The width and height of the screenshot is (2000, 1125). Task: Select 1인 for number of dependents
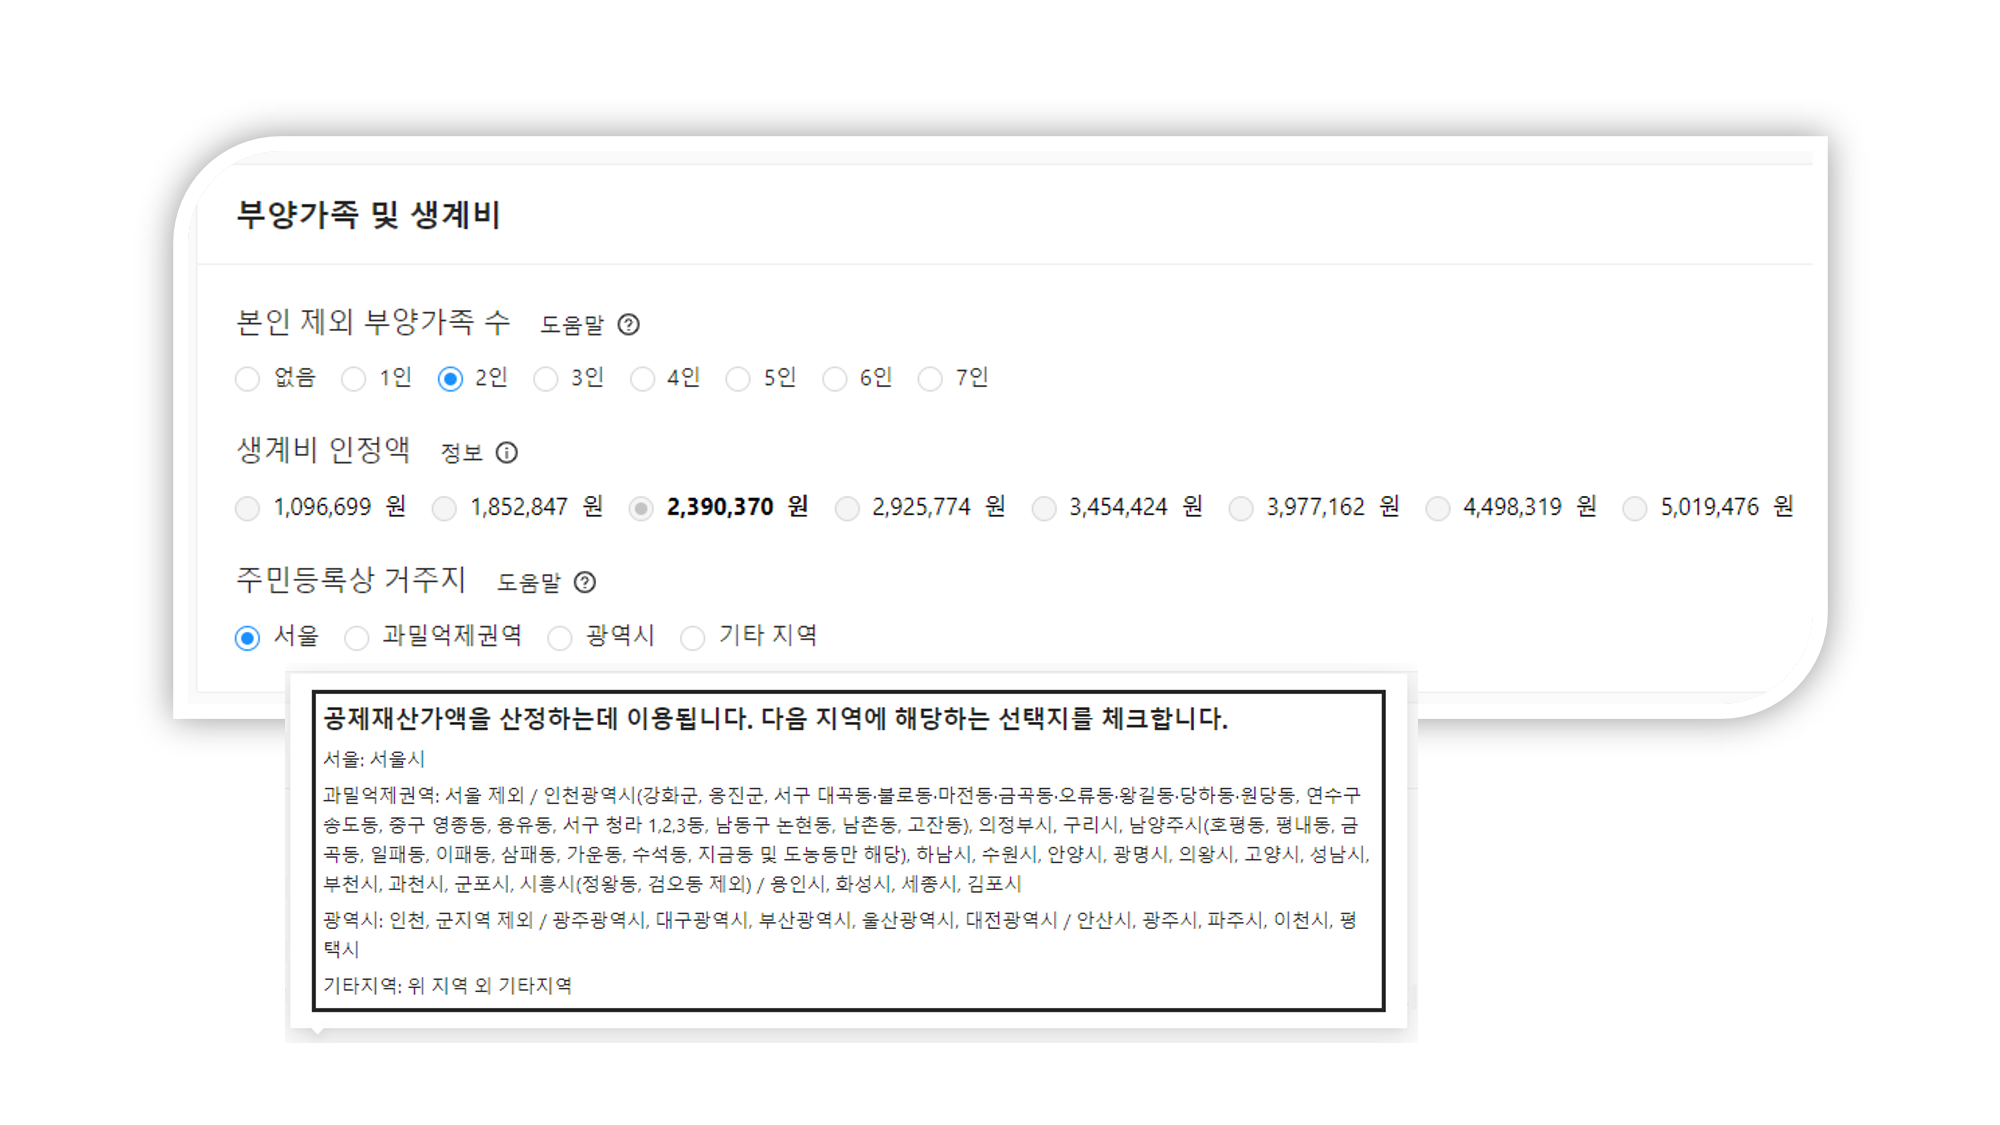click(353, 379)
